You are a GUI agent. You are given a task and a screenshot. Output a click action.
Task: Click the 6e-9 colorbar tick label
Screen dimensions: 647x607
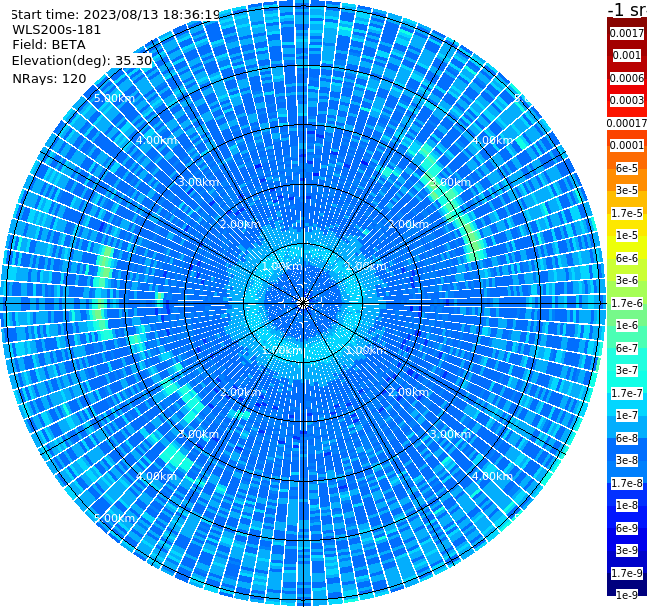pos(627,528)
